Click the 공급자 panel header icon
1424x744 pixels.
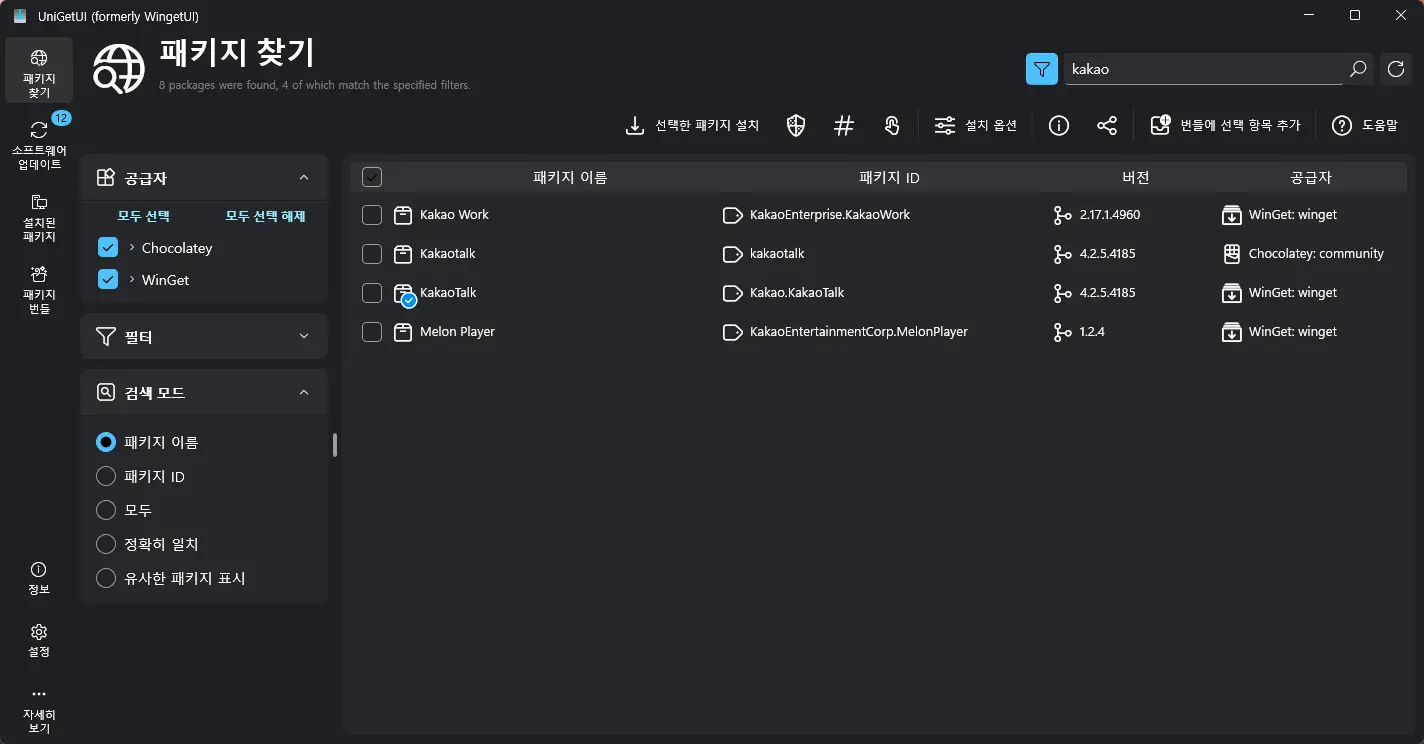[105, 178]
